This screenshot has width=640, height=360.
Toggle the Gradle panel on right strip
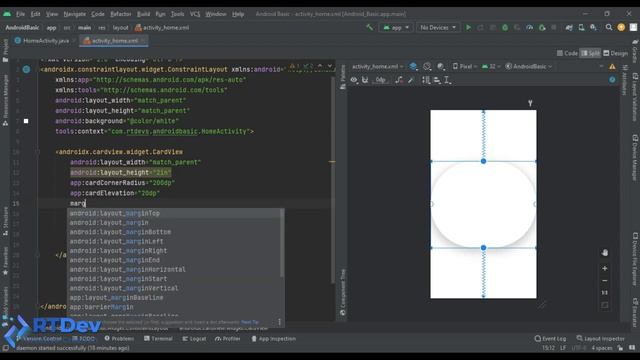[635, 51]
